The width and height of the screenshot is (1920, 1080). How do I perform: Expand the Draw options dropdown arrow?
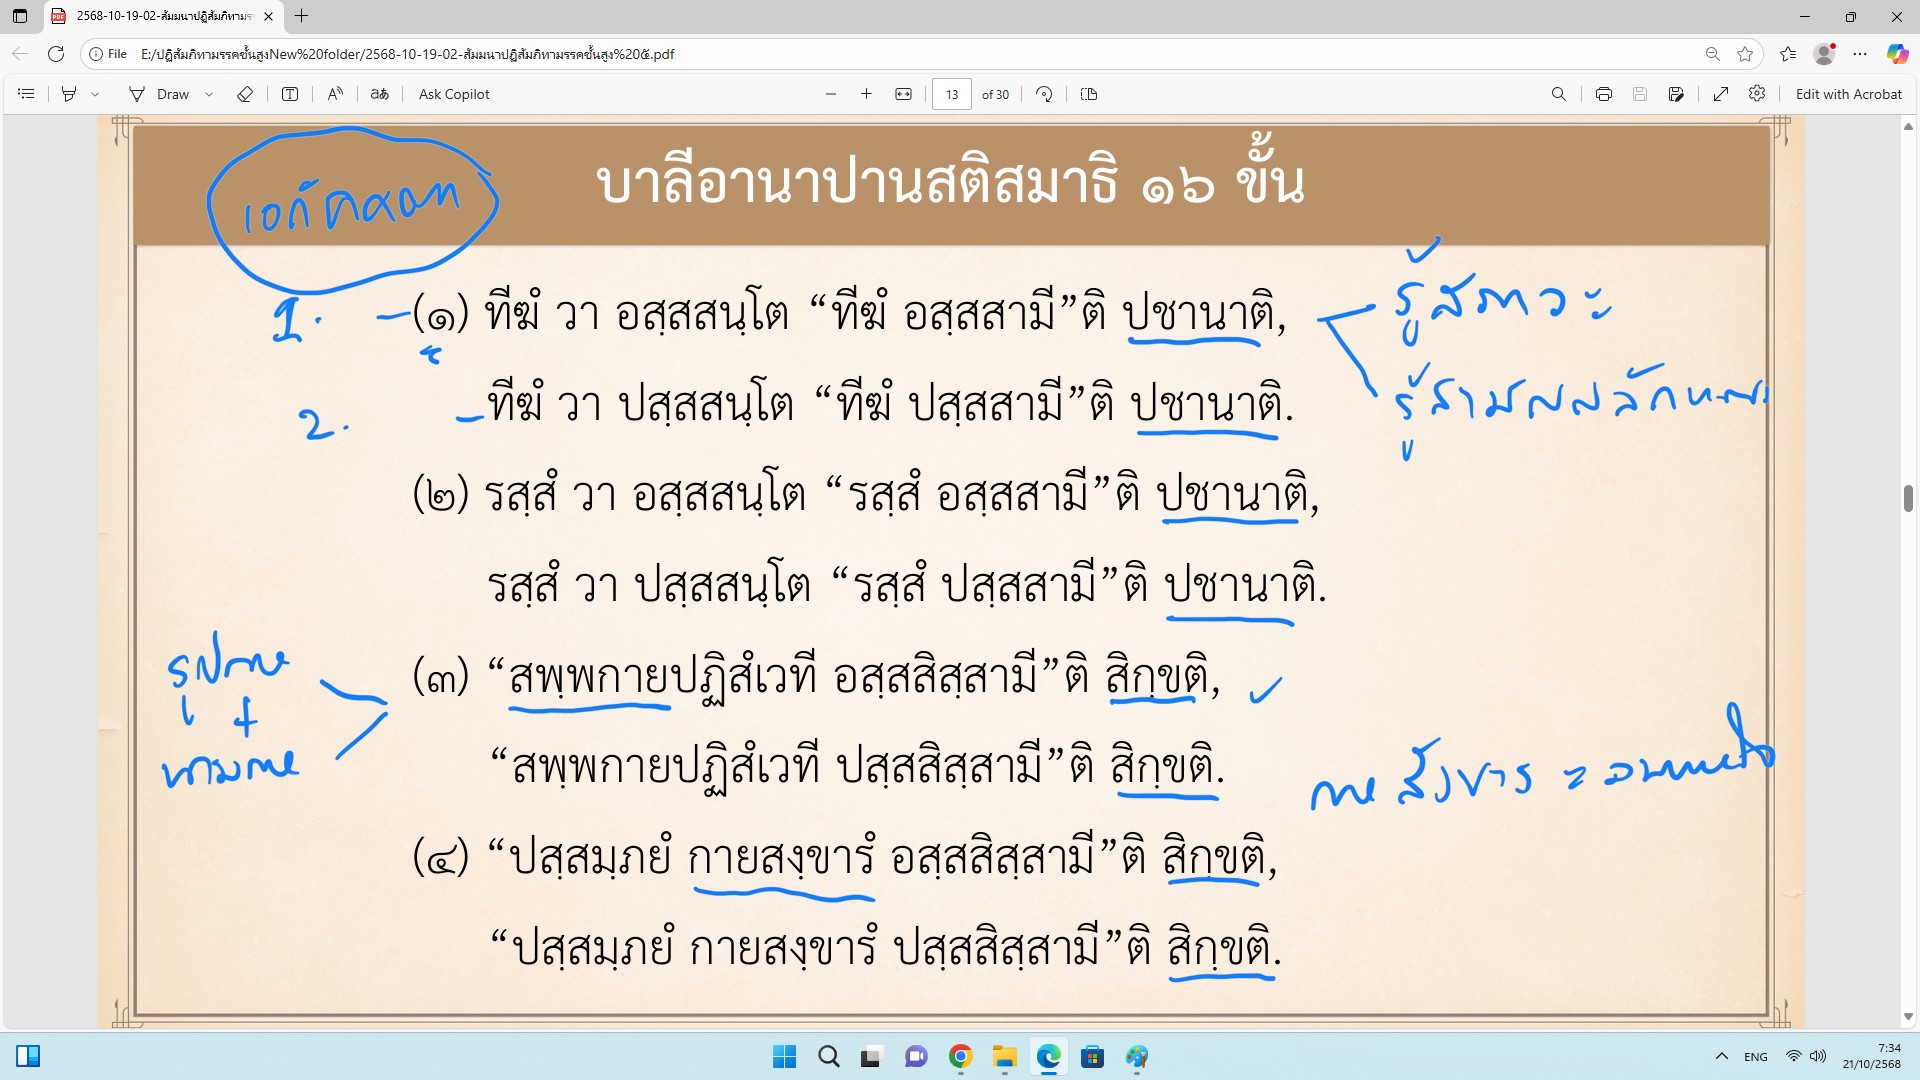209,94
